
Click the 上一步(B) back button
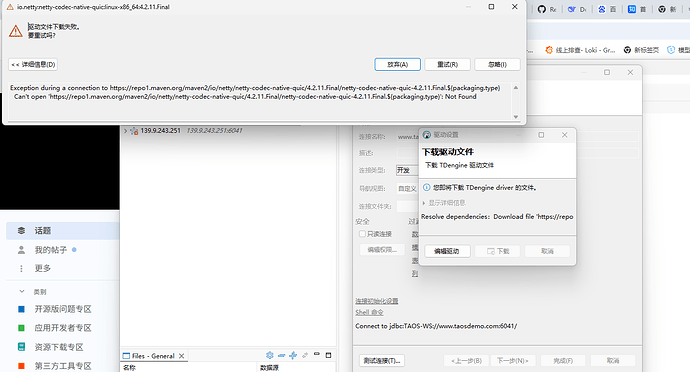coord(466,361)
